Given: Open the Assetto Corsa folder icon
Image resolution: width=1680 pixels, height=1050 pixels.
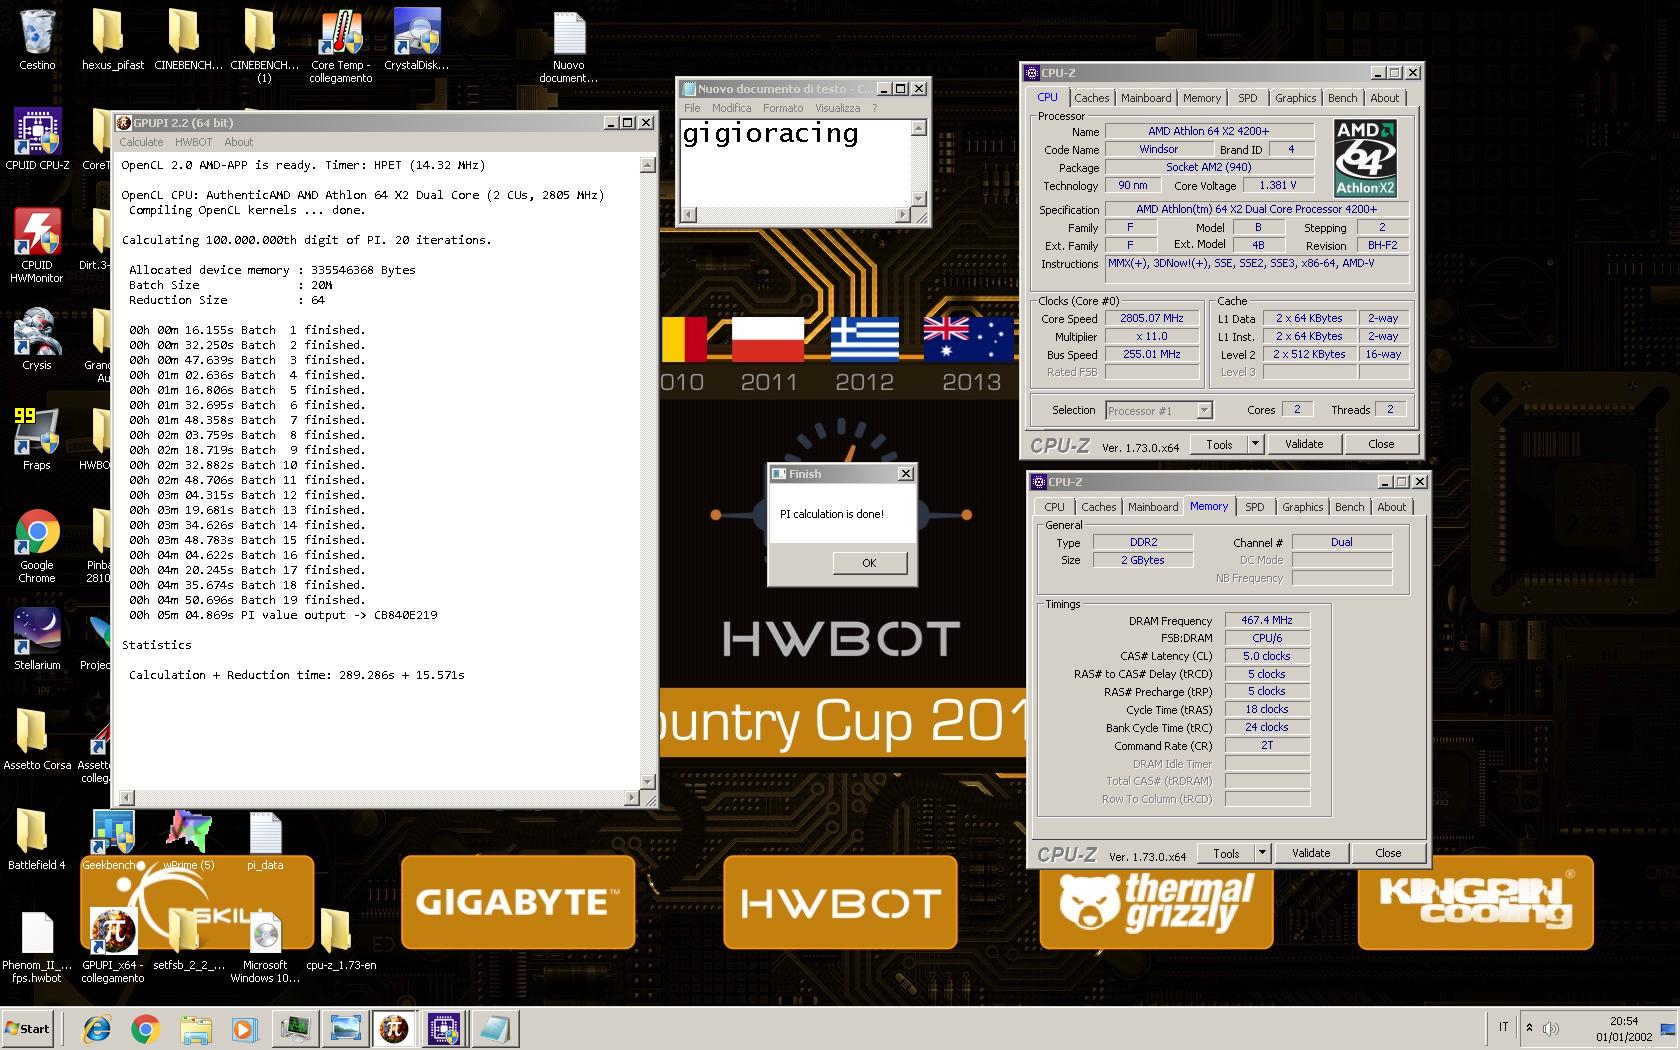Looking at the screenshot, I should [37, 740].
